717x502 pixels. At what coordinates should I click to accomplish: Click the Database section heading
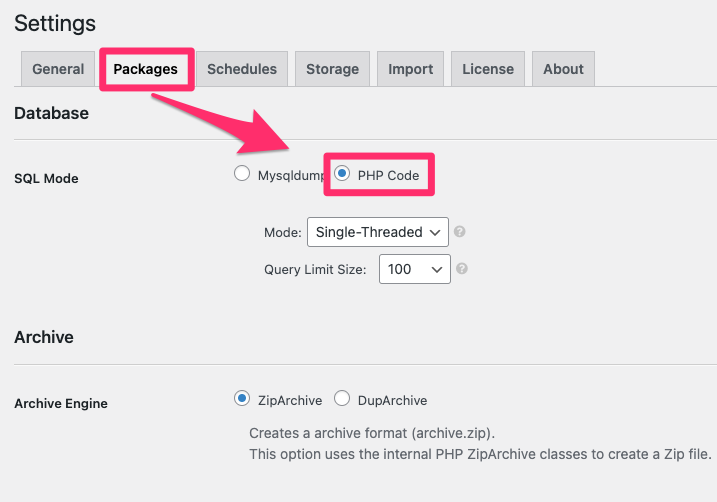[x=51, y=113]
